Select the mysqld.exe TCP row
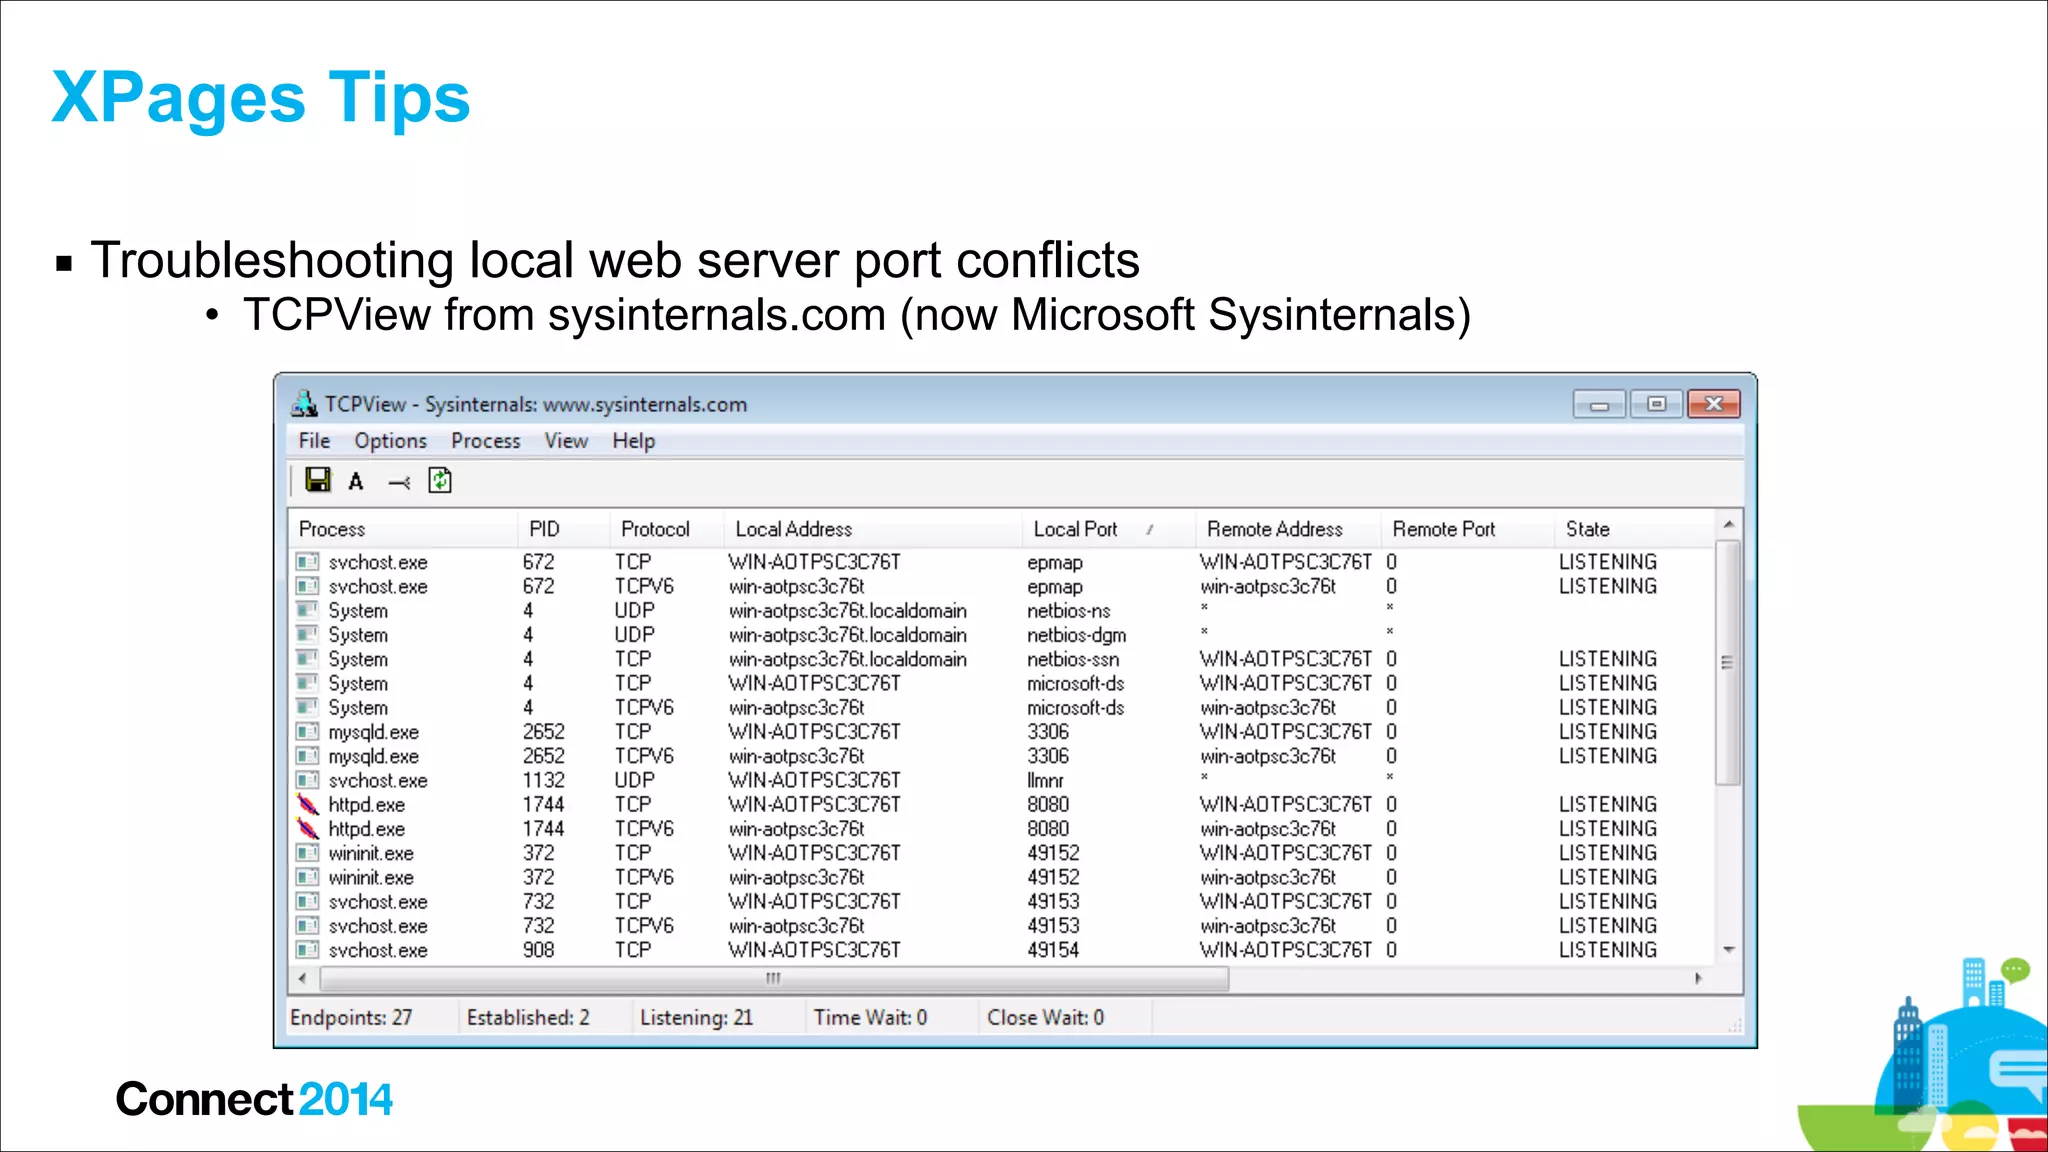 (x=1003, y=732)
